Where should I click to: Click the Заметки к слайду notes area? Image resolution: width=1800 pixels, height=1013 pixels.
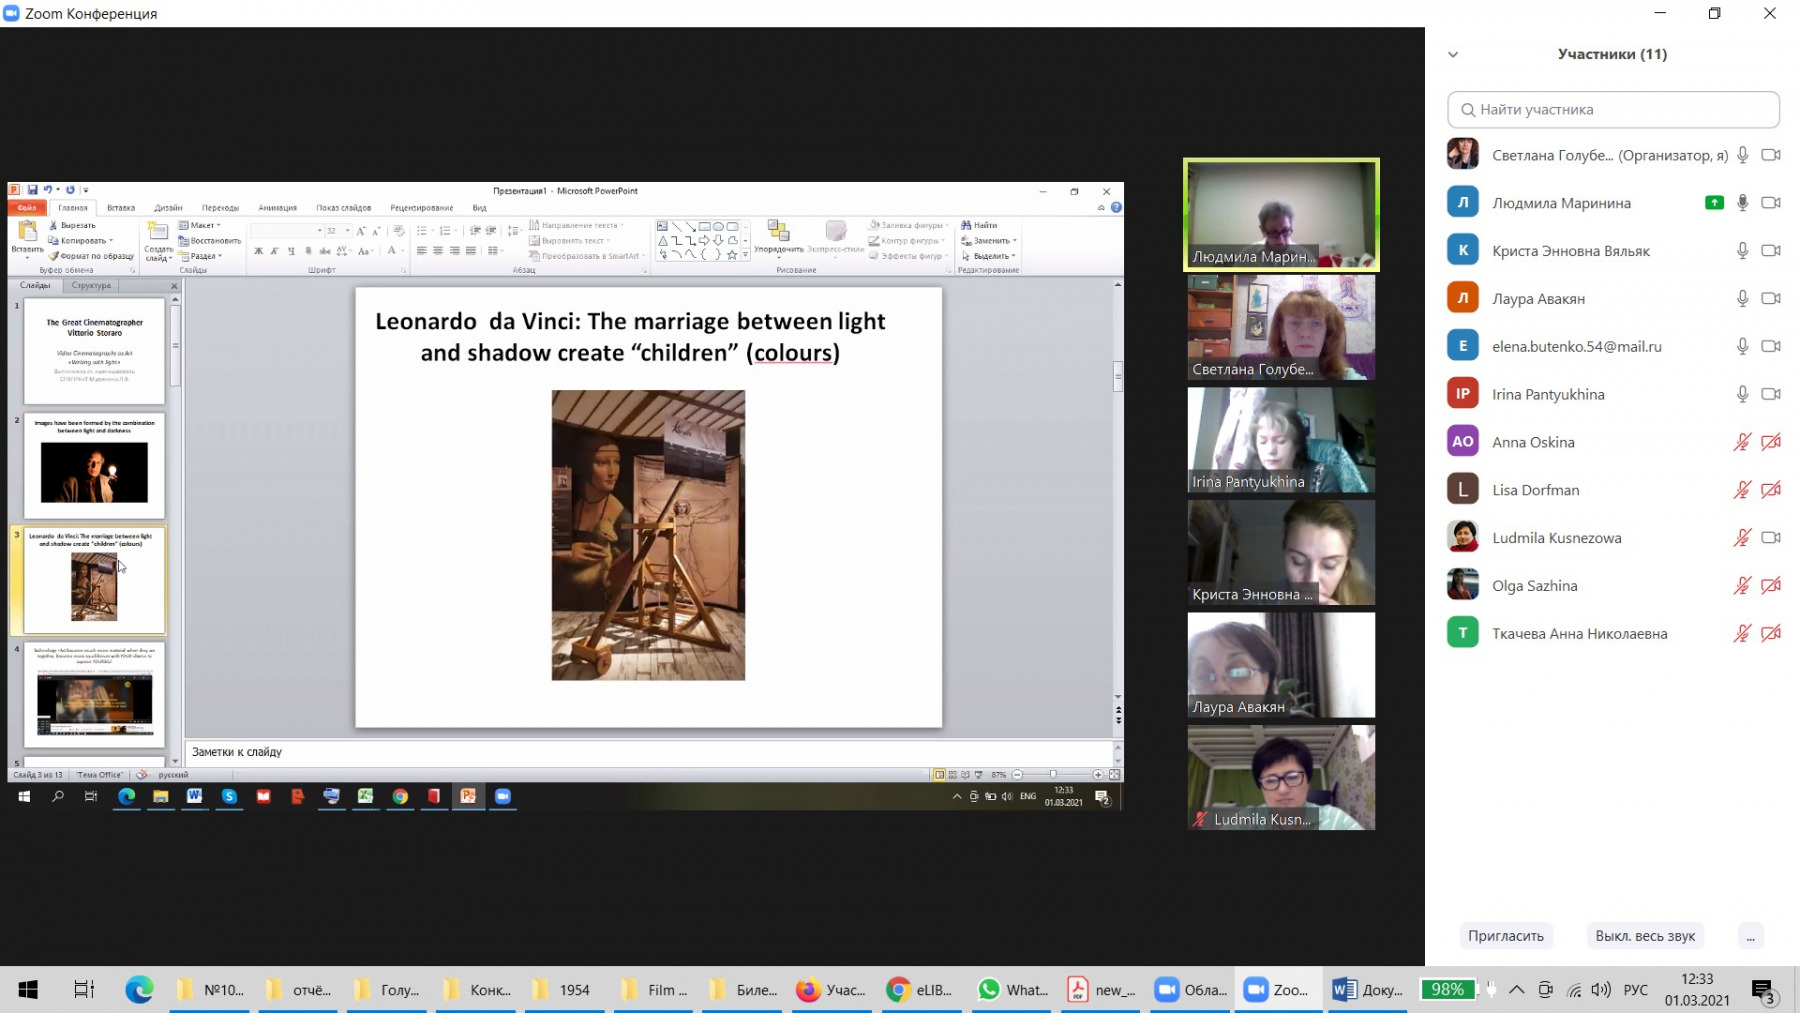coord(650,752)
